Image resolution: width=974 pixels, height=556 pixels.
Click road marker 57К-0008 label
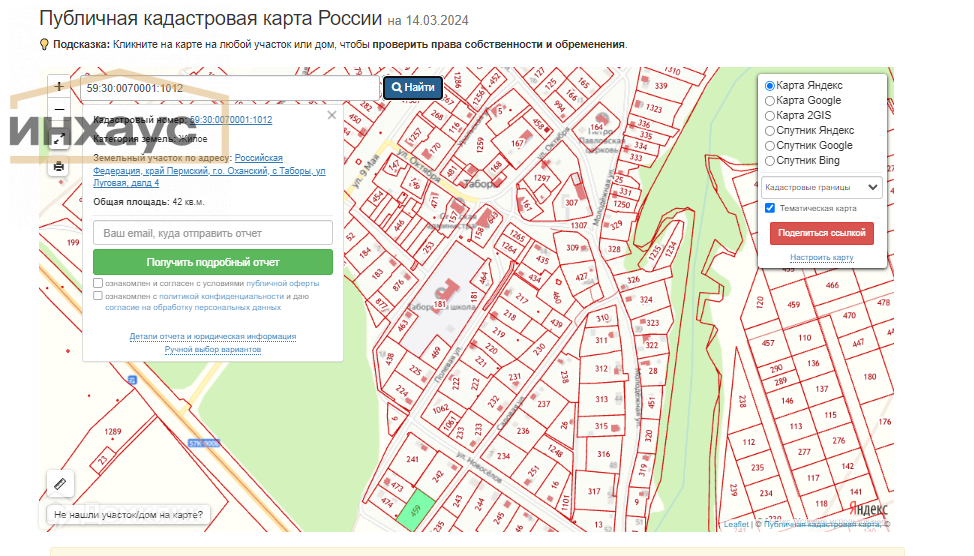click(x=204, y=444)
